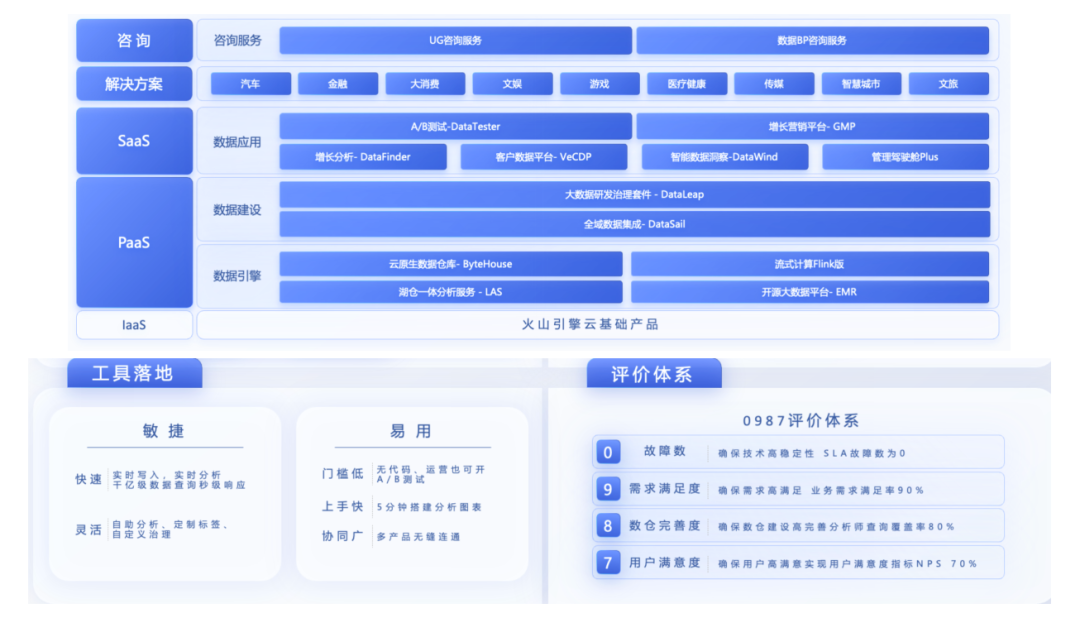The width and height of the screenshot is (1080, 618).
Task: Click the 数据应用 row label
Action: click(237, 142)
